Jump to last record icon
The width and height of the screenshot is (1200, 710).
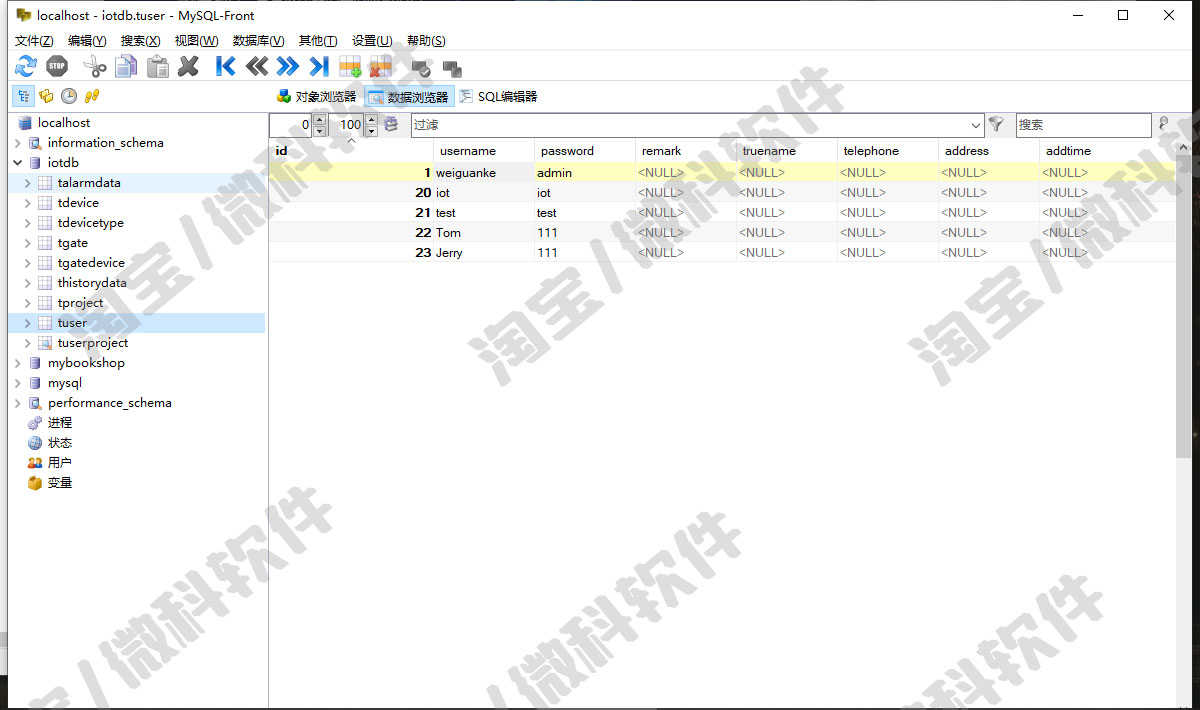319,67
